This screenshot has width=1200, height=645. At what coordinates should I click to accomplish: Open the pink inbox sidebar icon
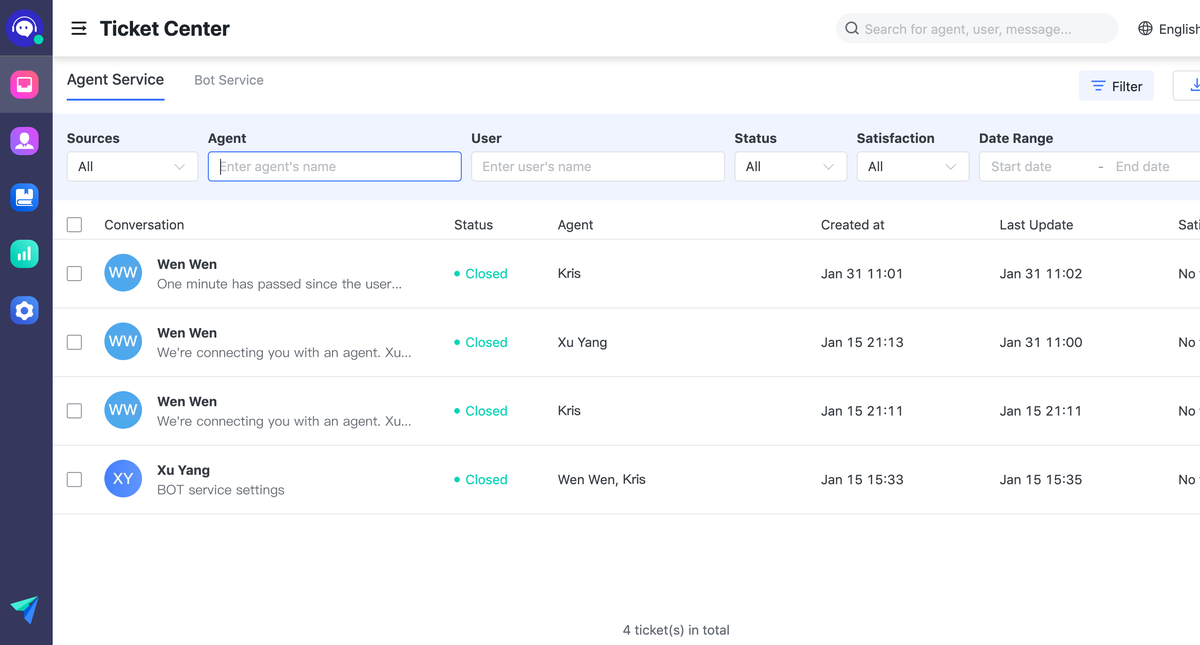click(x=25, y=85)
